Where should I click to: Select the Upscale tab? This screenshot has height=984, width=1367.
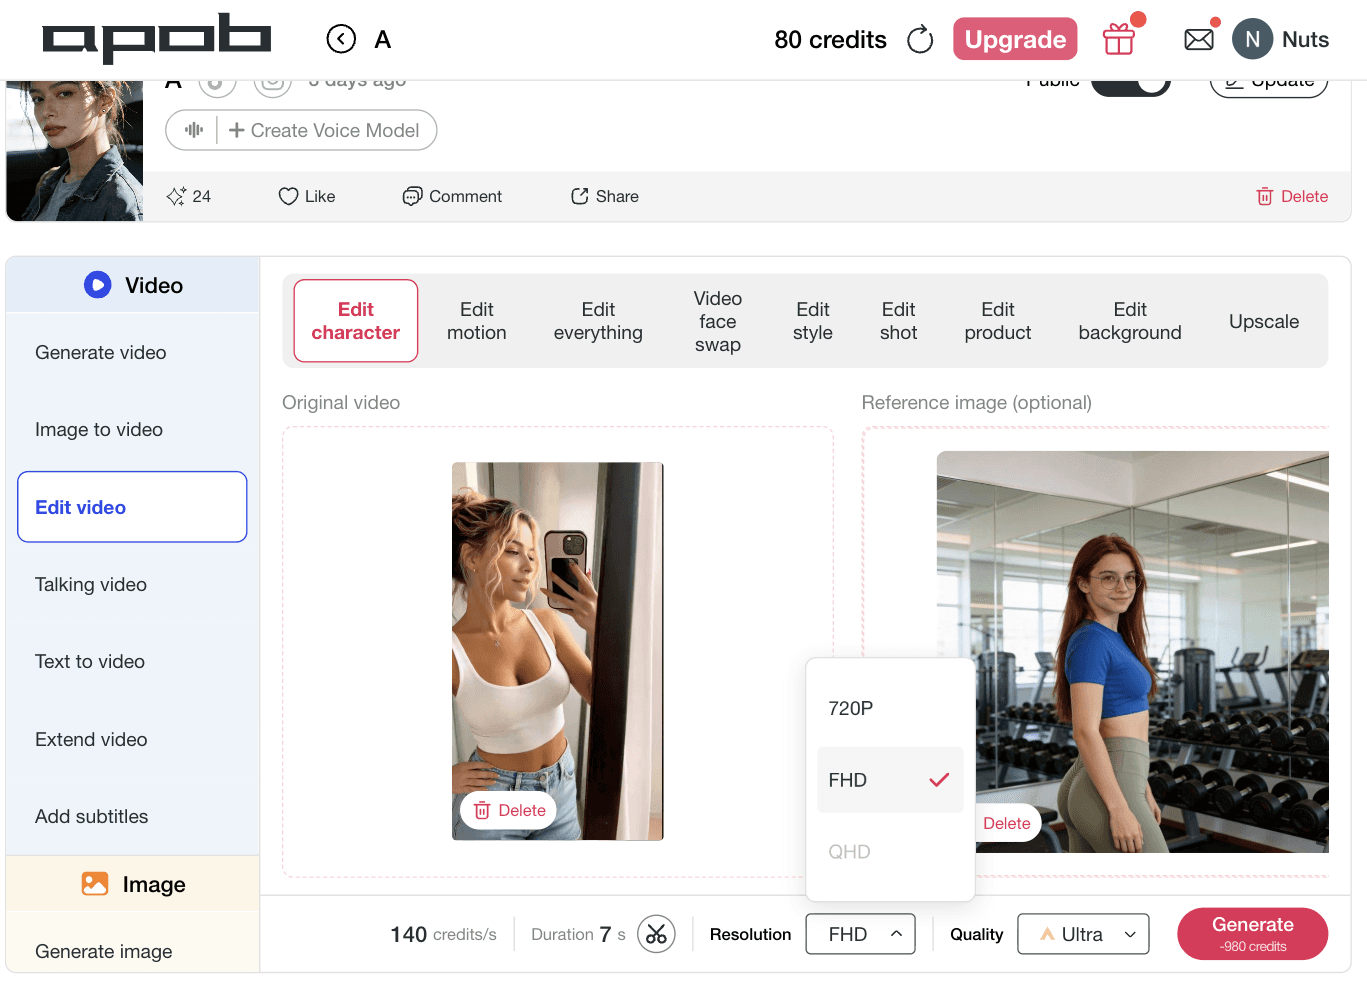click(x=1264, y=321)
